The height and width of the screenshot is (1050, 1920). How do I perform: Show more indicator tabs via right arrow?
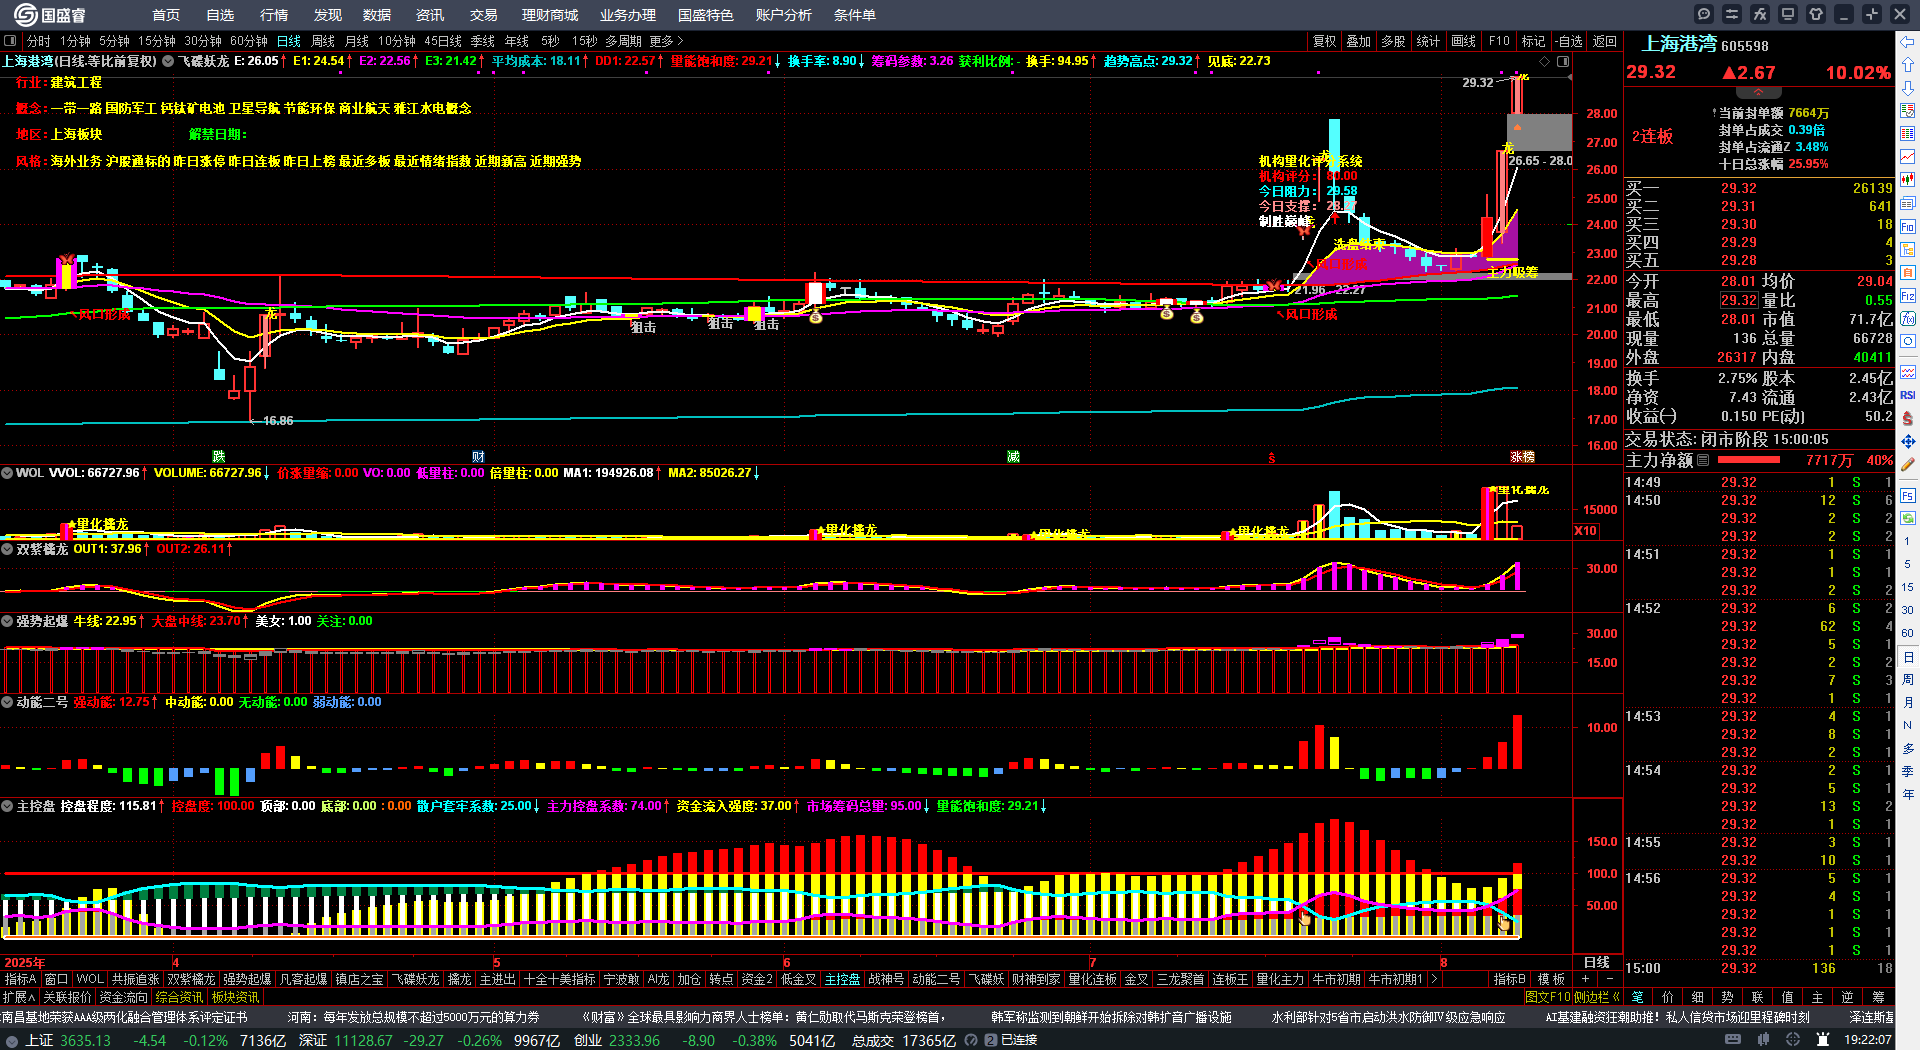click(1434, 979)
